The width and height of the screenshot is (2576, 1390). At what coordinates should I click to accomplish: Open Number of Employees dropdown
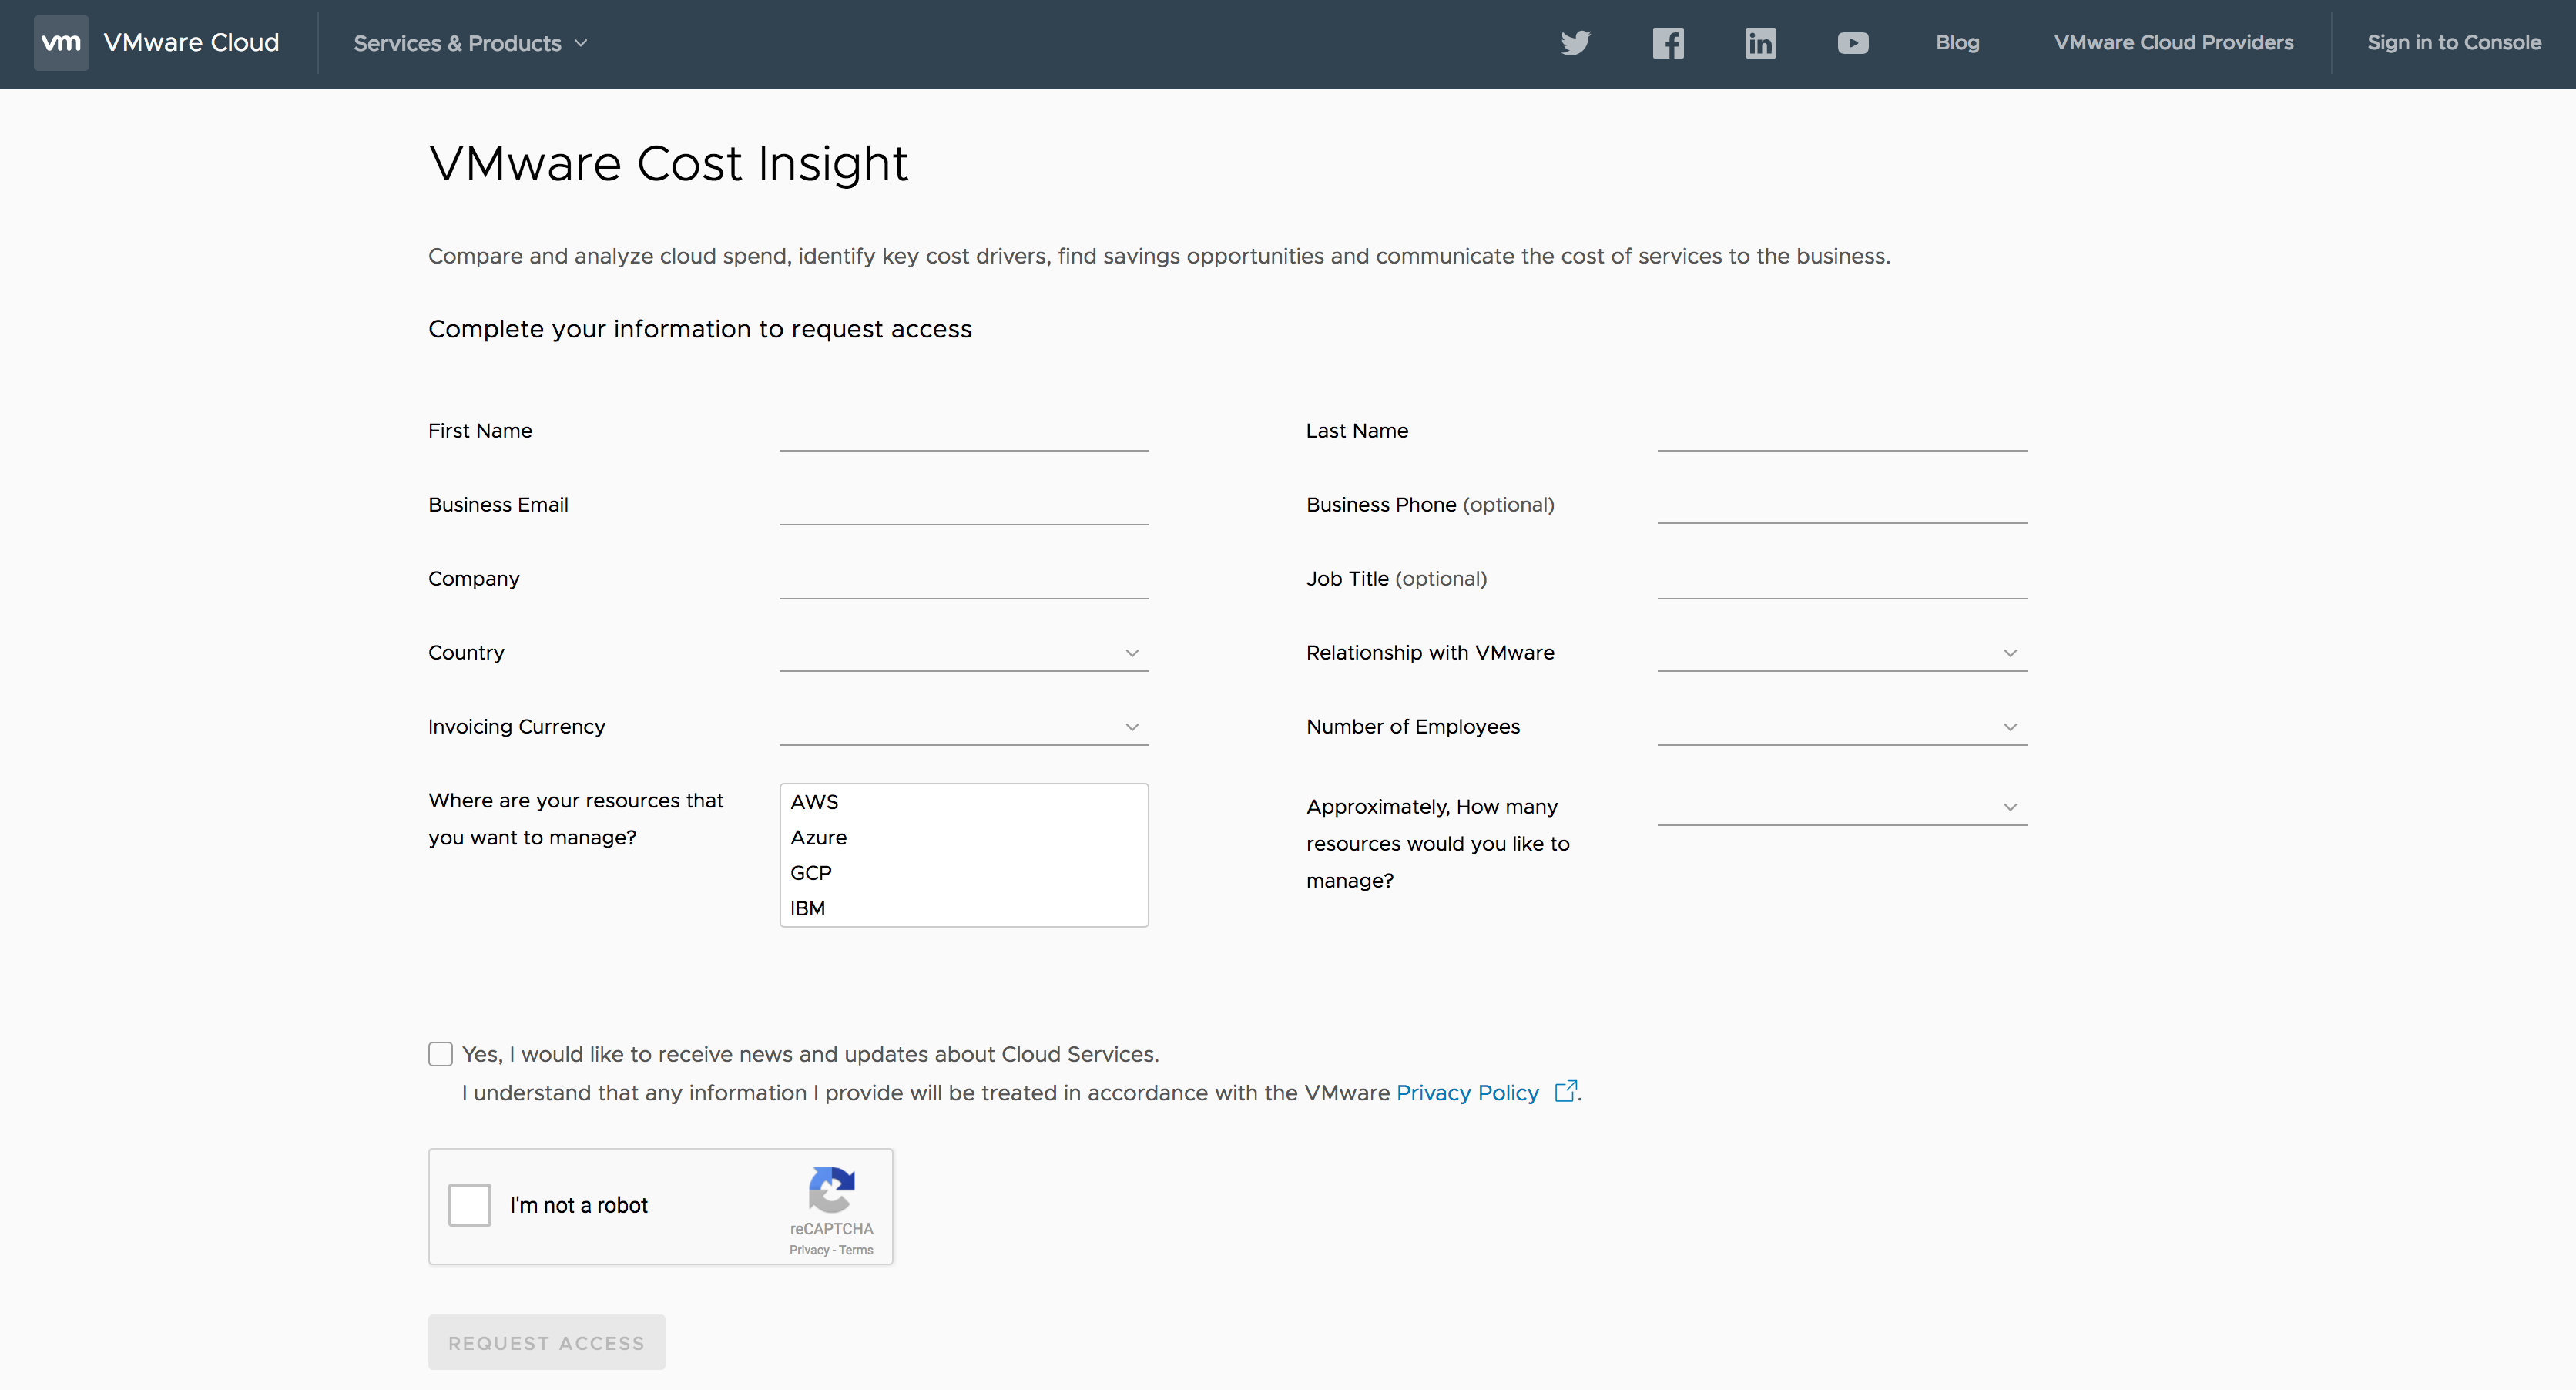click(1841, 727)
